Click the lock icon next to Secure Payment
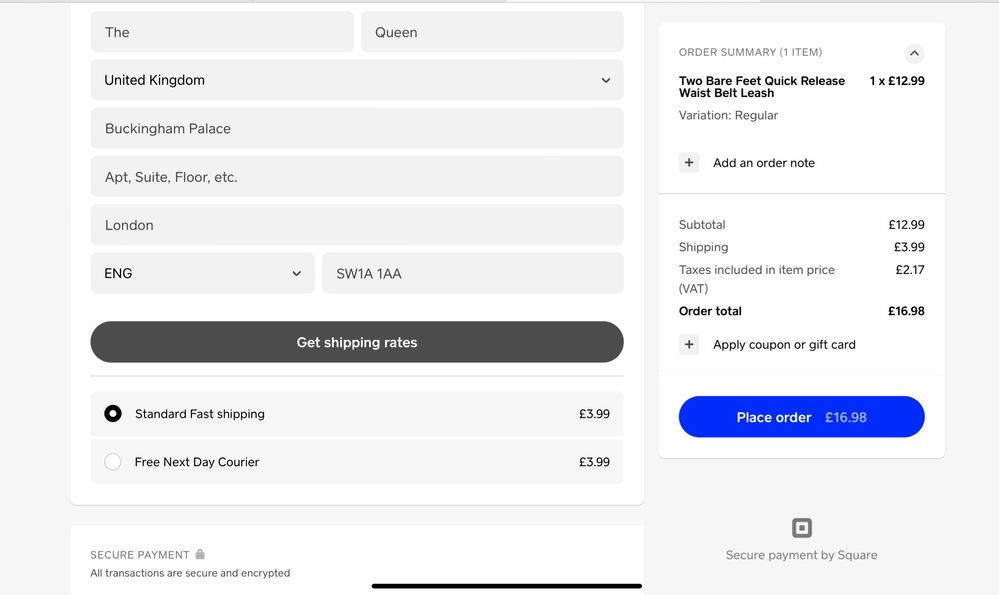 click(x=200, y=554)
